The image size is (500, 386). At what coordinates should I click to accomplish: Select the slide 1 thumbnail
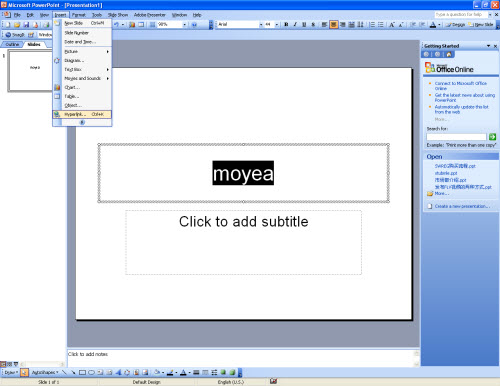pyautogui.click(x=31, y=71)
